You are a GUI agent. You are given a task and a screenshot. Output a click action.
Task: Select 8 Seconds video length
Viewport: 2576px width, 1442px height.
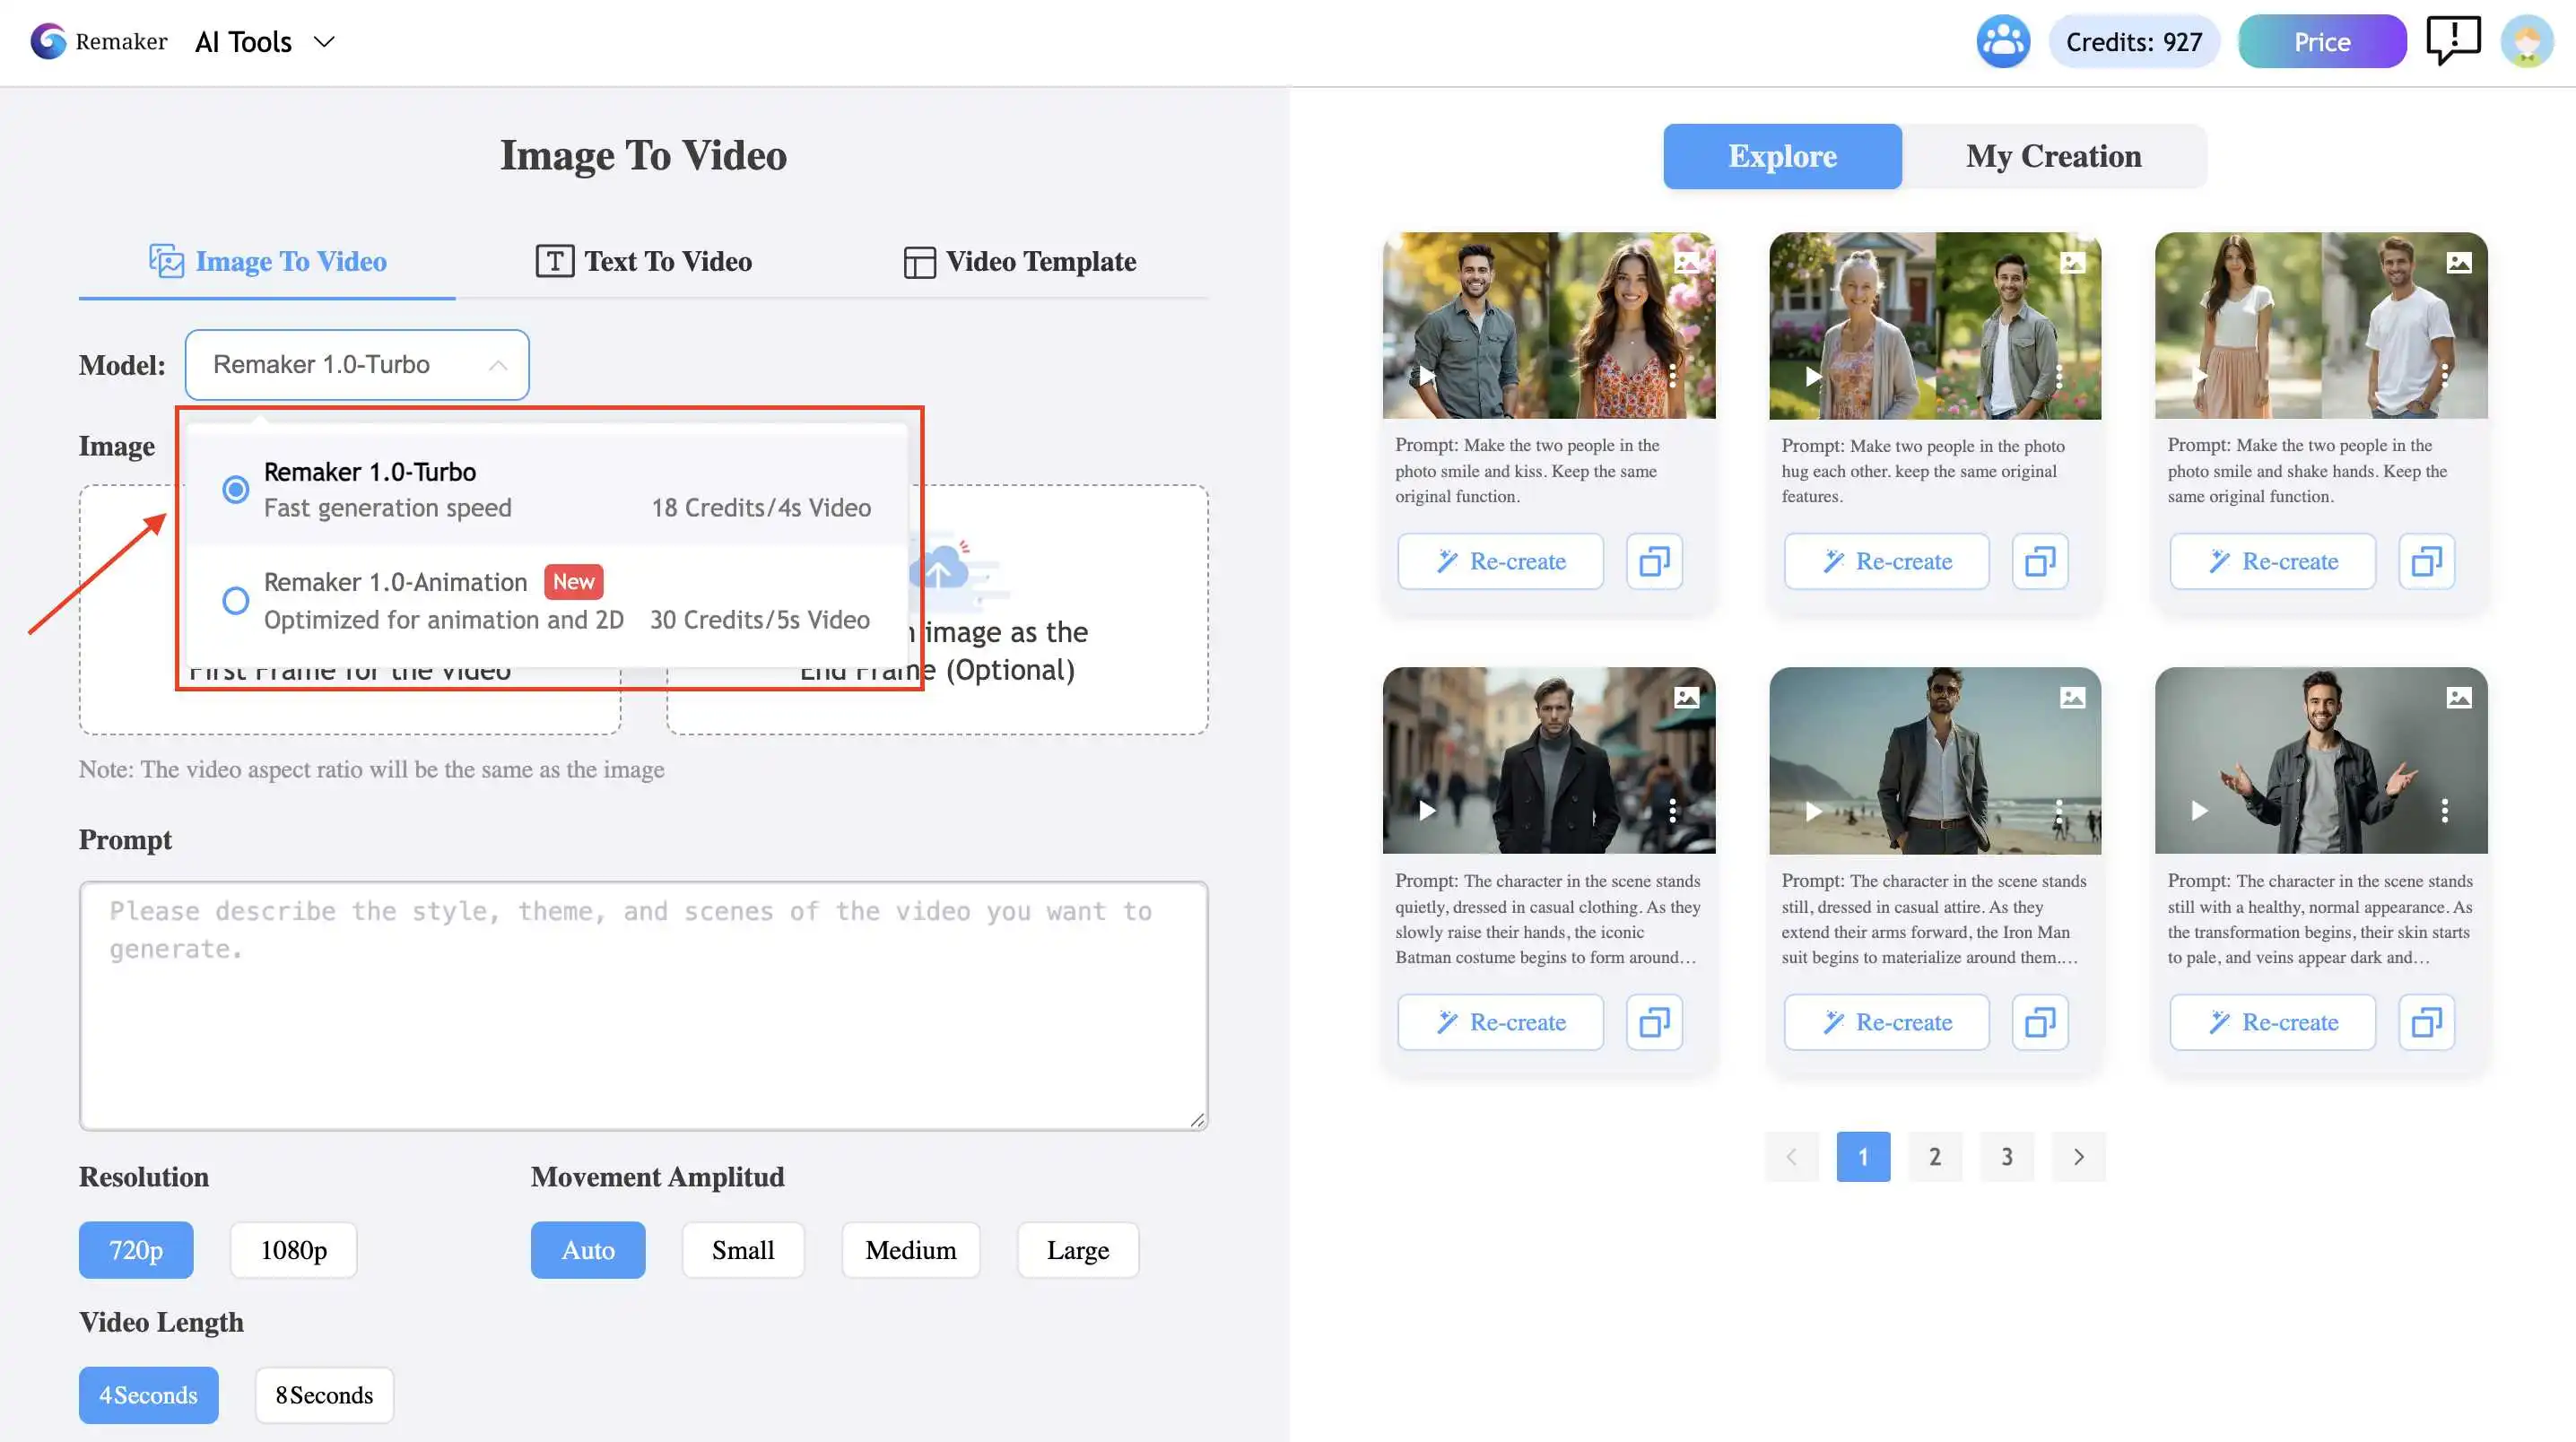tap(324, 1394)
